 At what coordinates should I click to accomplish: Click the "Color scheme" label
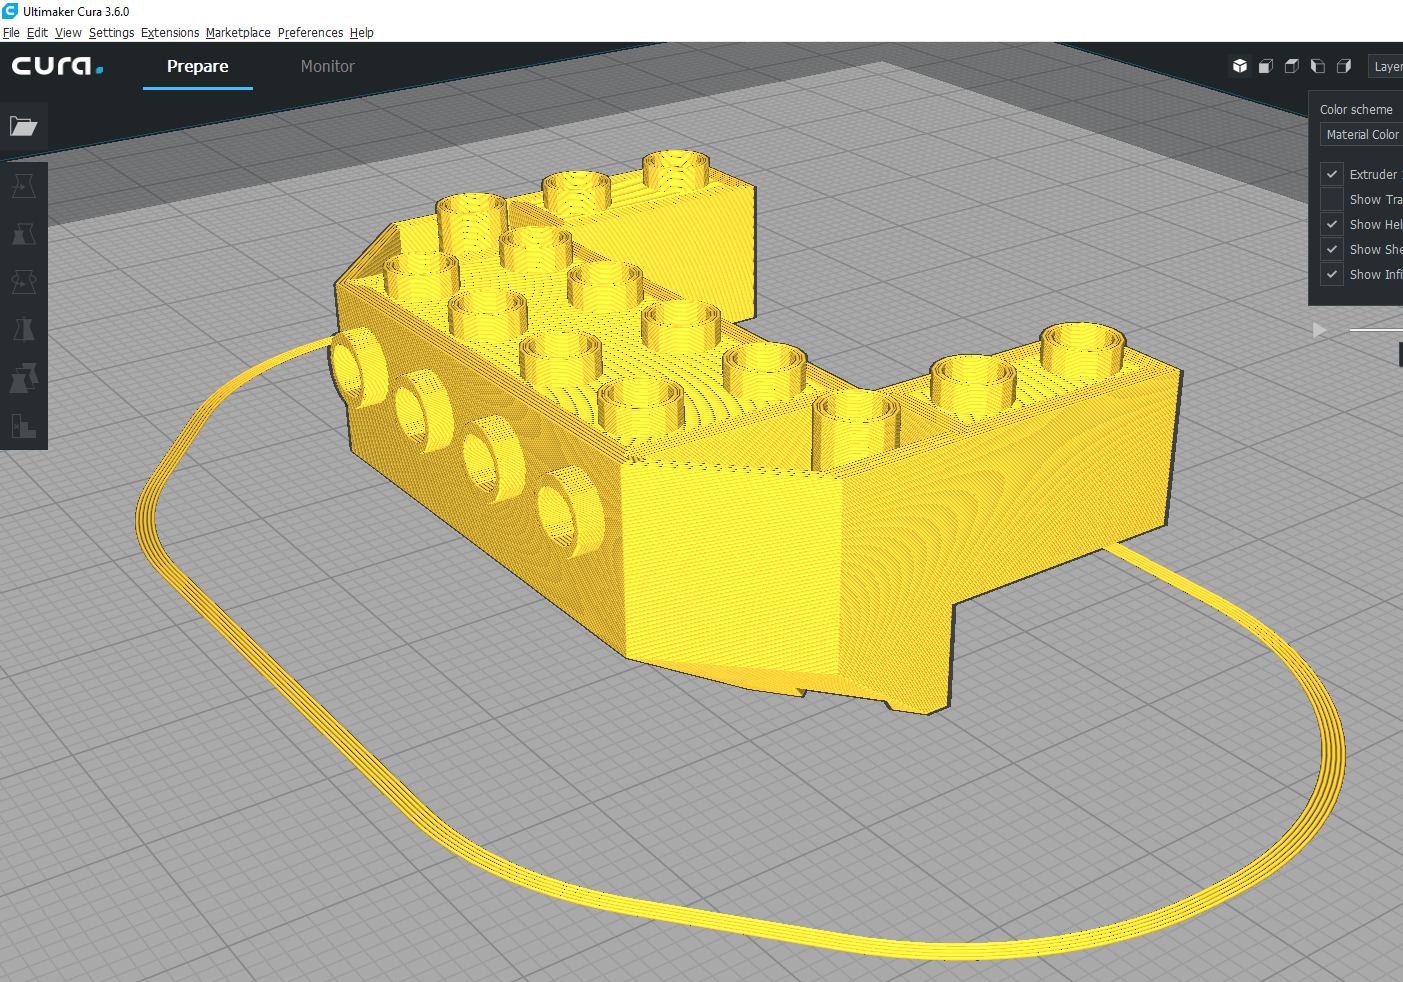1356,109
